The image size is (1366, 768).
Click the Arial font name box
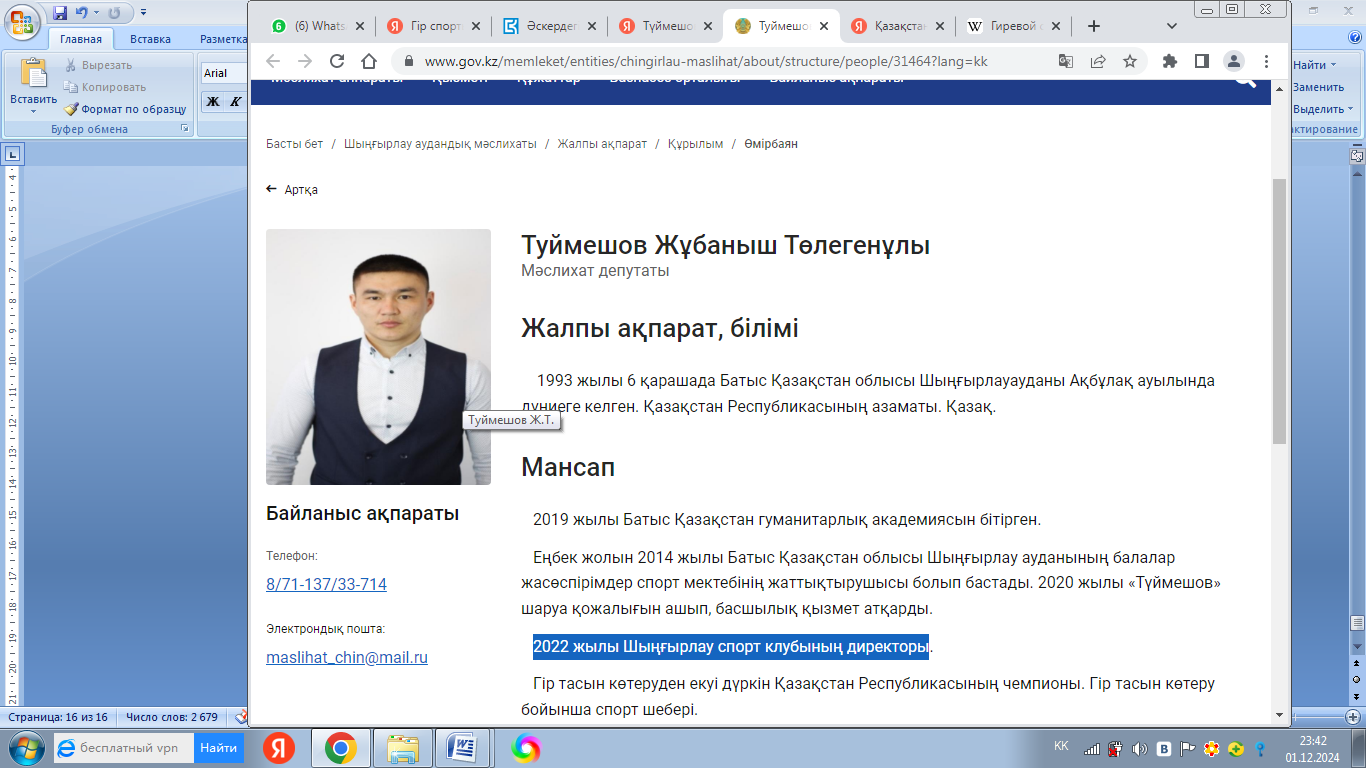tap(224, 73)
